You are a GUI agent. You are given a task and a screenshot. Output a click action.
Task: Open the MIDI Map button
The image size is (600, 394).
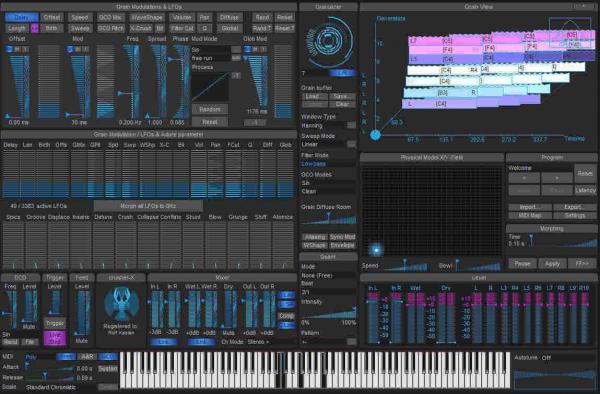click(x=530, y=215)
